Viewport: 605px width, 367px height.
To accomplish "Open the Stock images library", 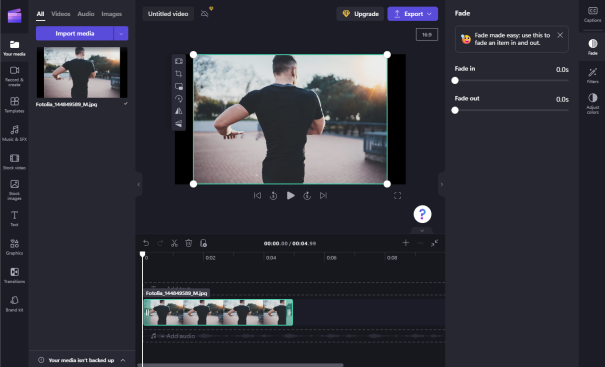I will 14,189.
